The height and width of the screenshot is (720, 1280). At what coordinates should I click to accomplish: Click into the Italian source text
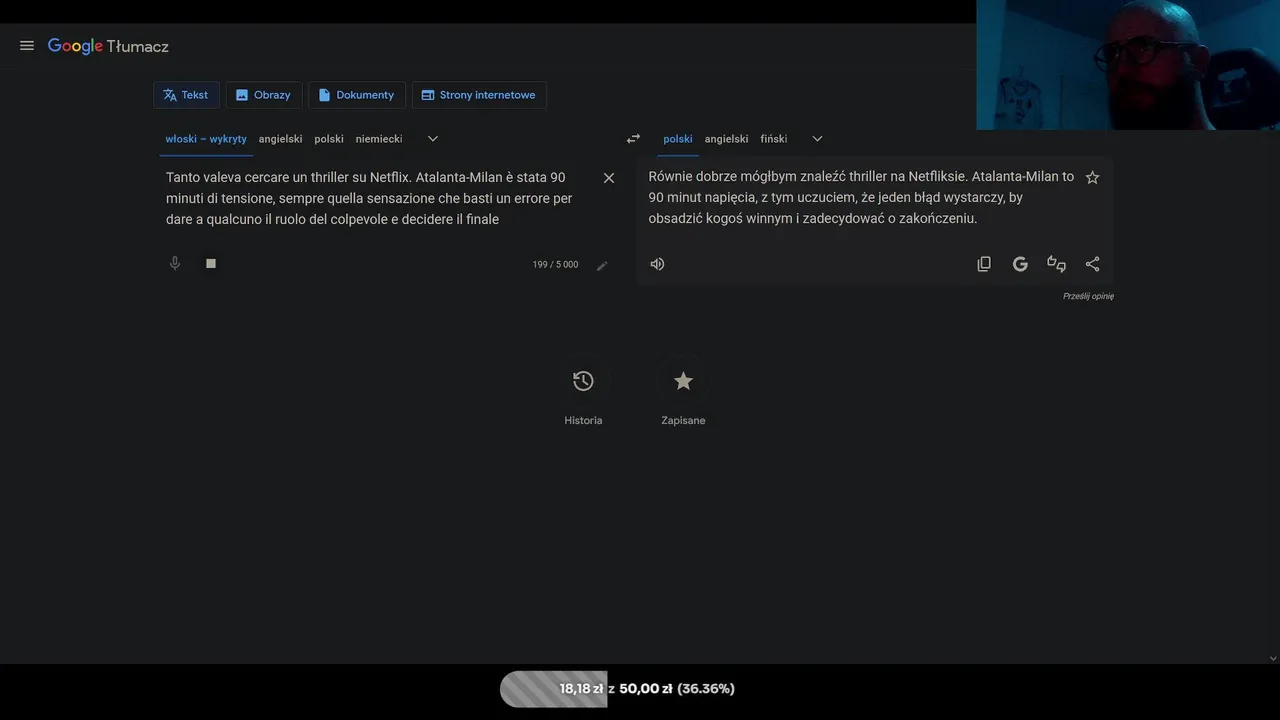point(369,198)
